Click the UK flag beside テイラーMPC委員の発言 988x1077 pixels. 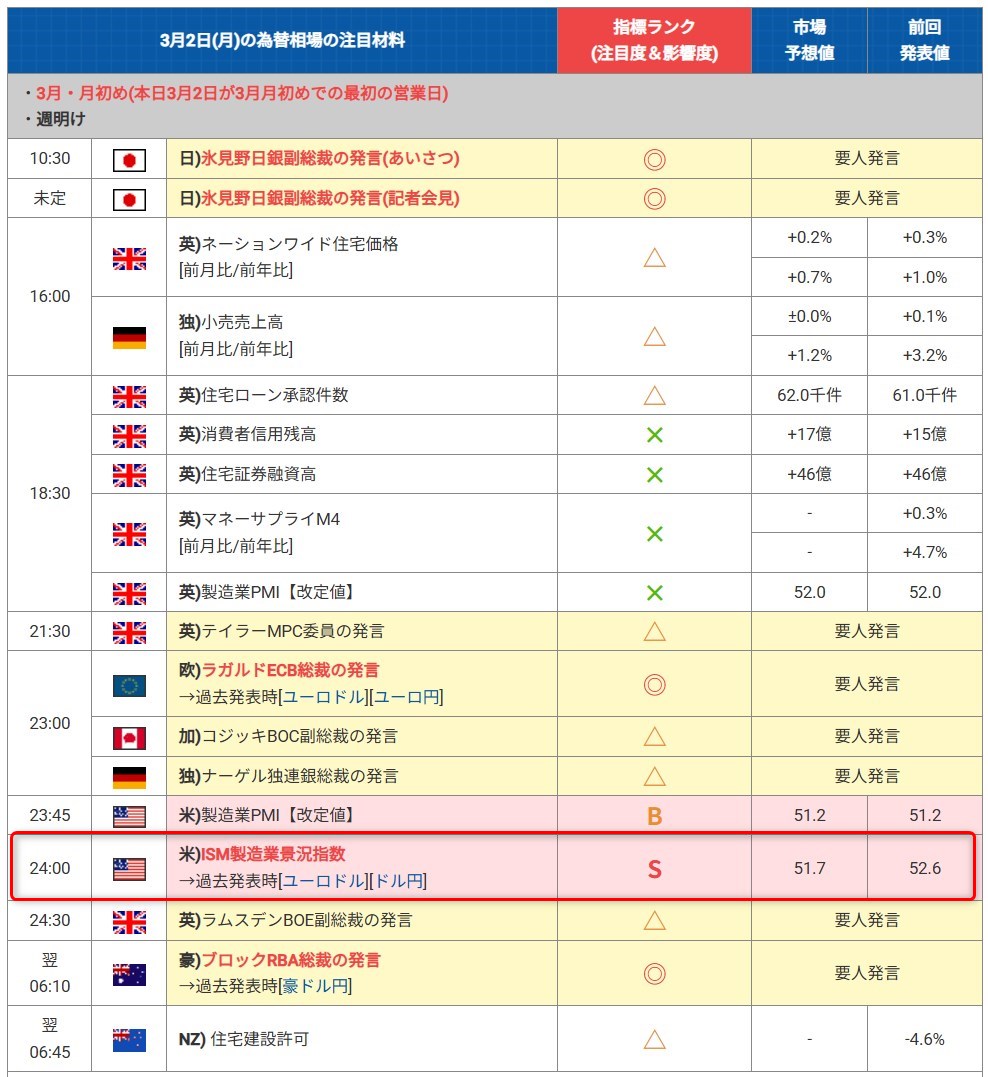coord(129,632)
